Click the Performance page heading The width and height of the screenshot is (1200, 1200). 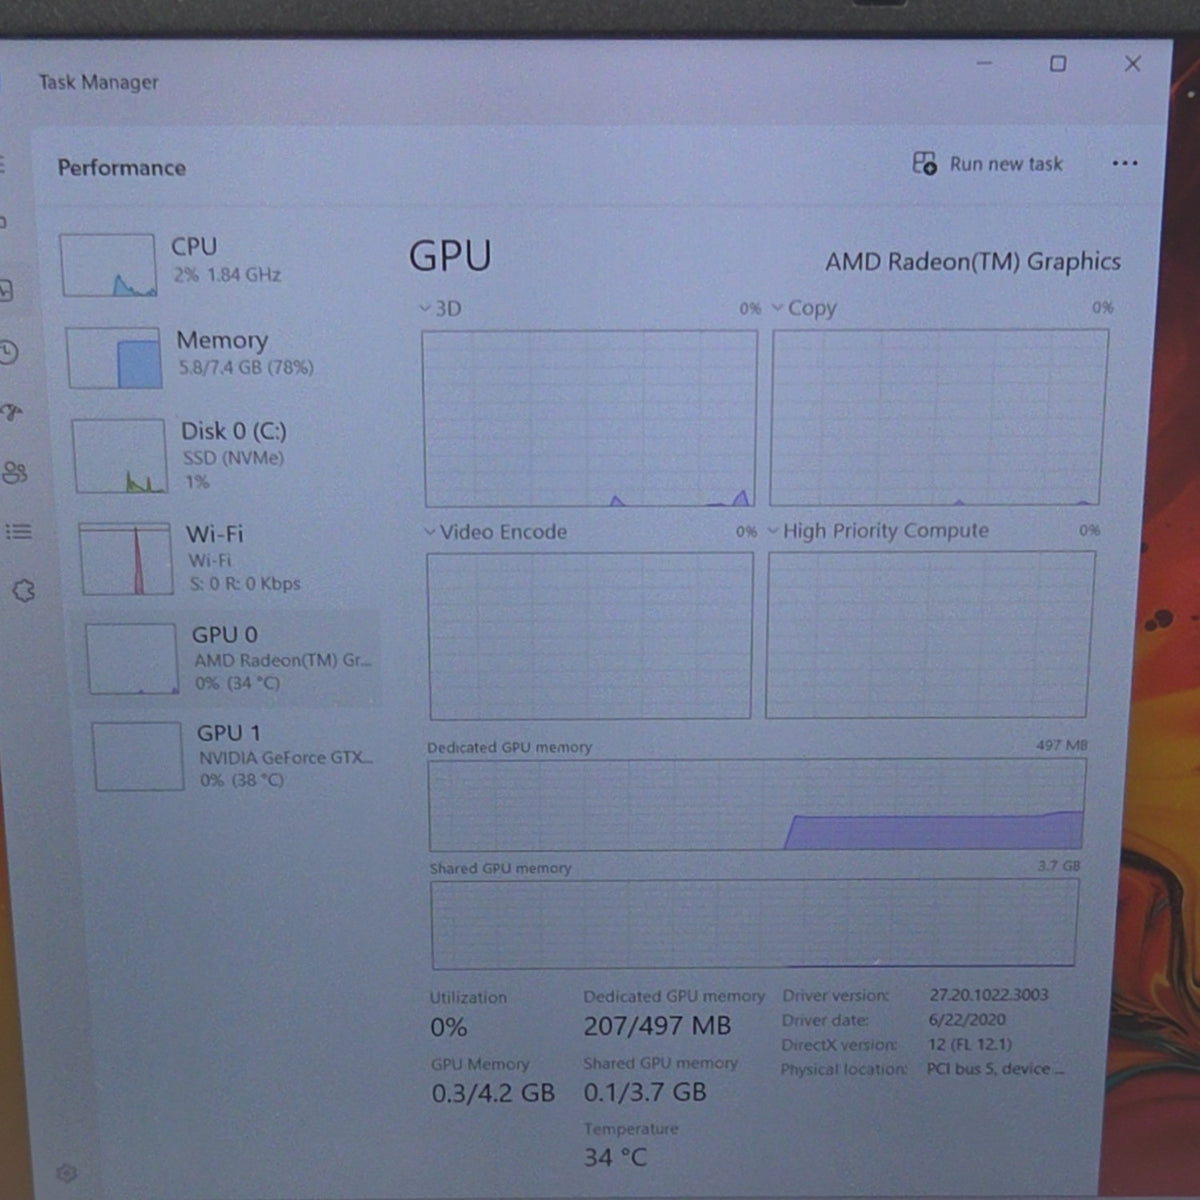tap(122, 168)
